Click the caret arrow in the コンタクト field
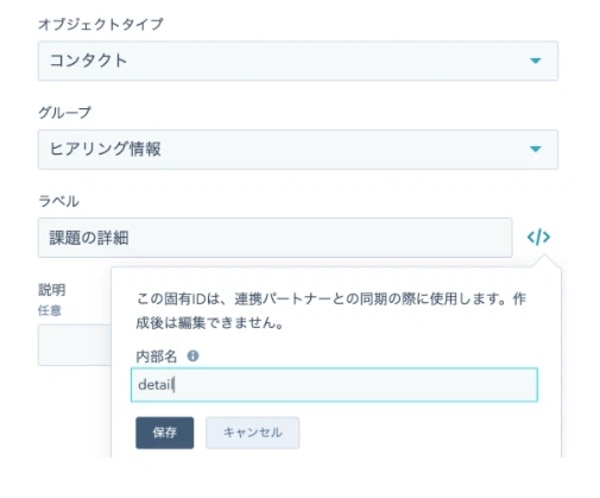This screenshot has width=600, height=498. pyautogui.click(x=535, y=60)
